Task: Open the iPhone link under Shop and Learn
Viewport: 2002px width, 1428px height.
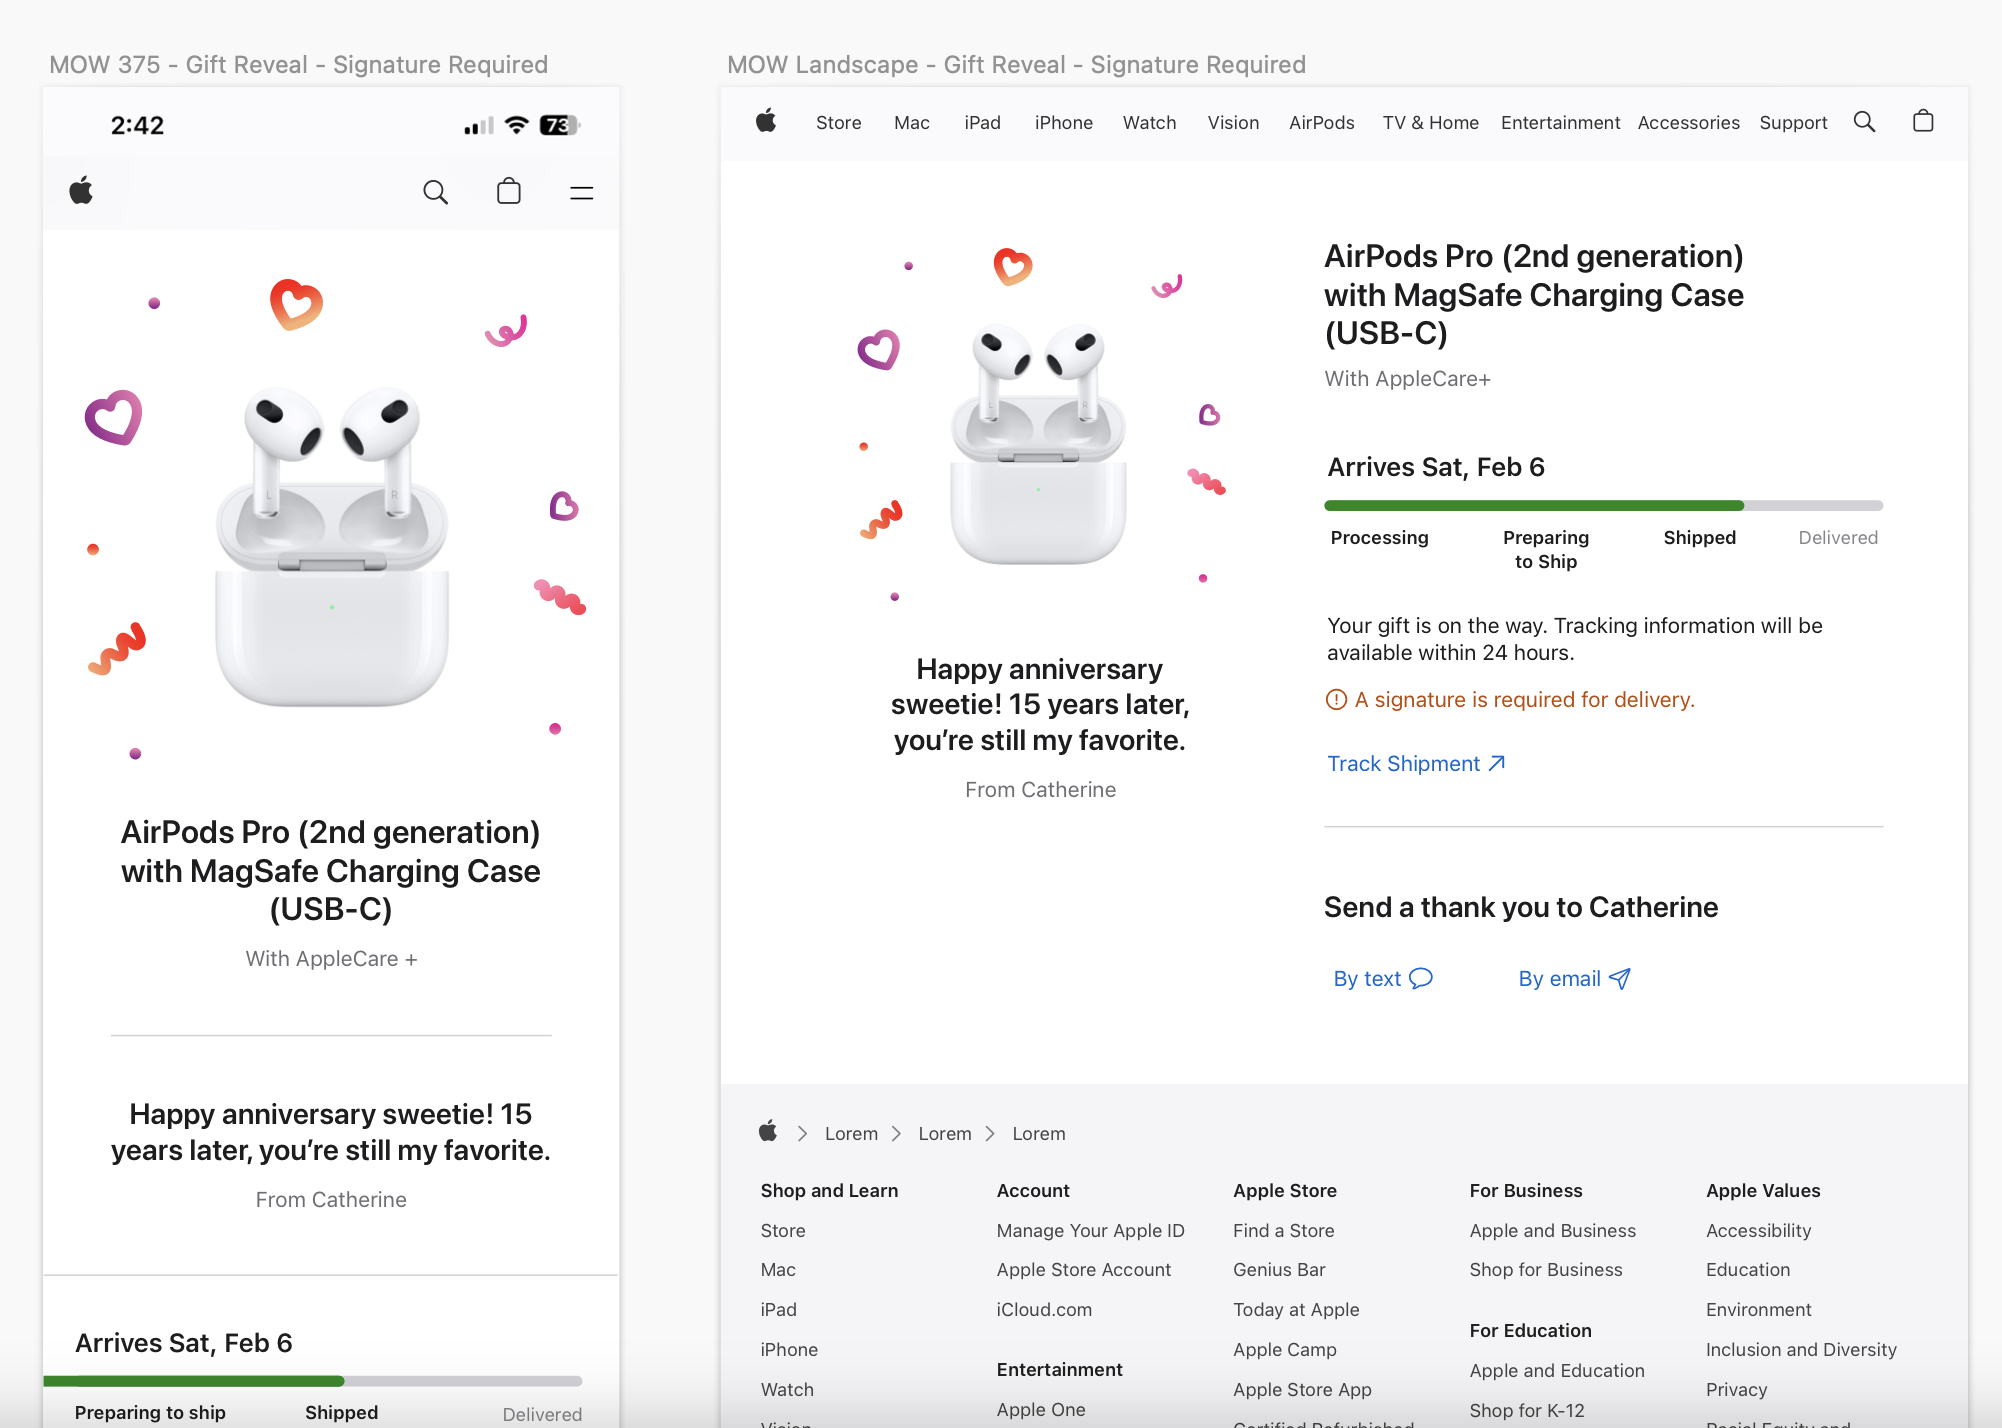Action: (x=789, y=1350)
